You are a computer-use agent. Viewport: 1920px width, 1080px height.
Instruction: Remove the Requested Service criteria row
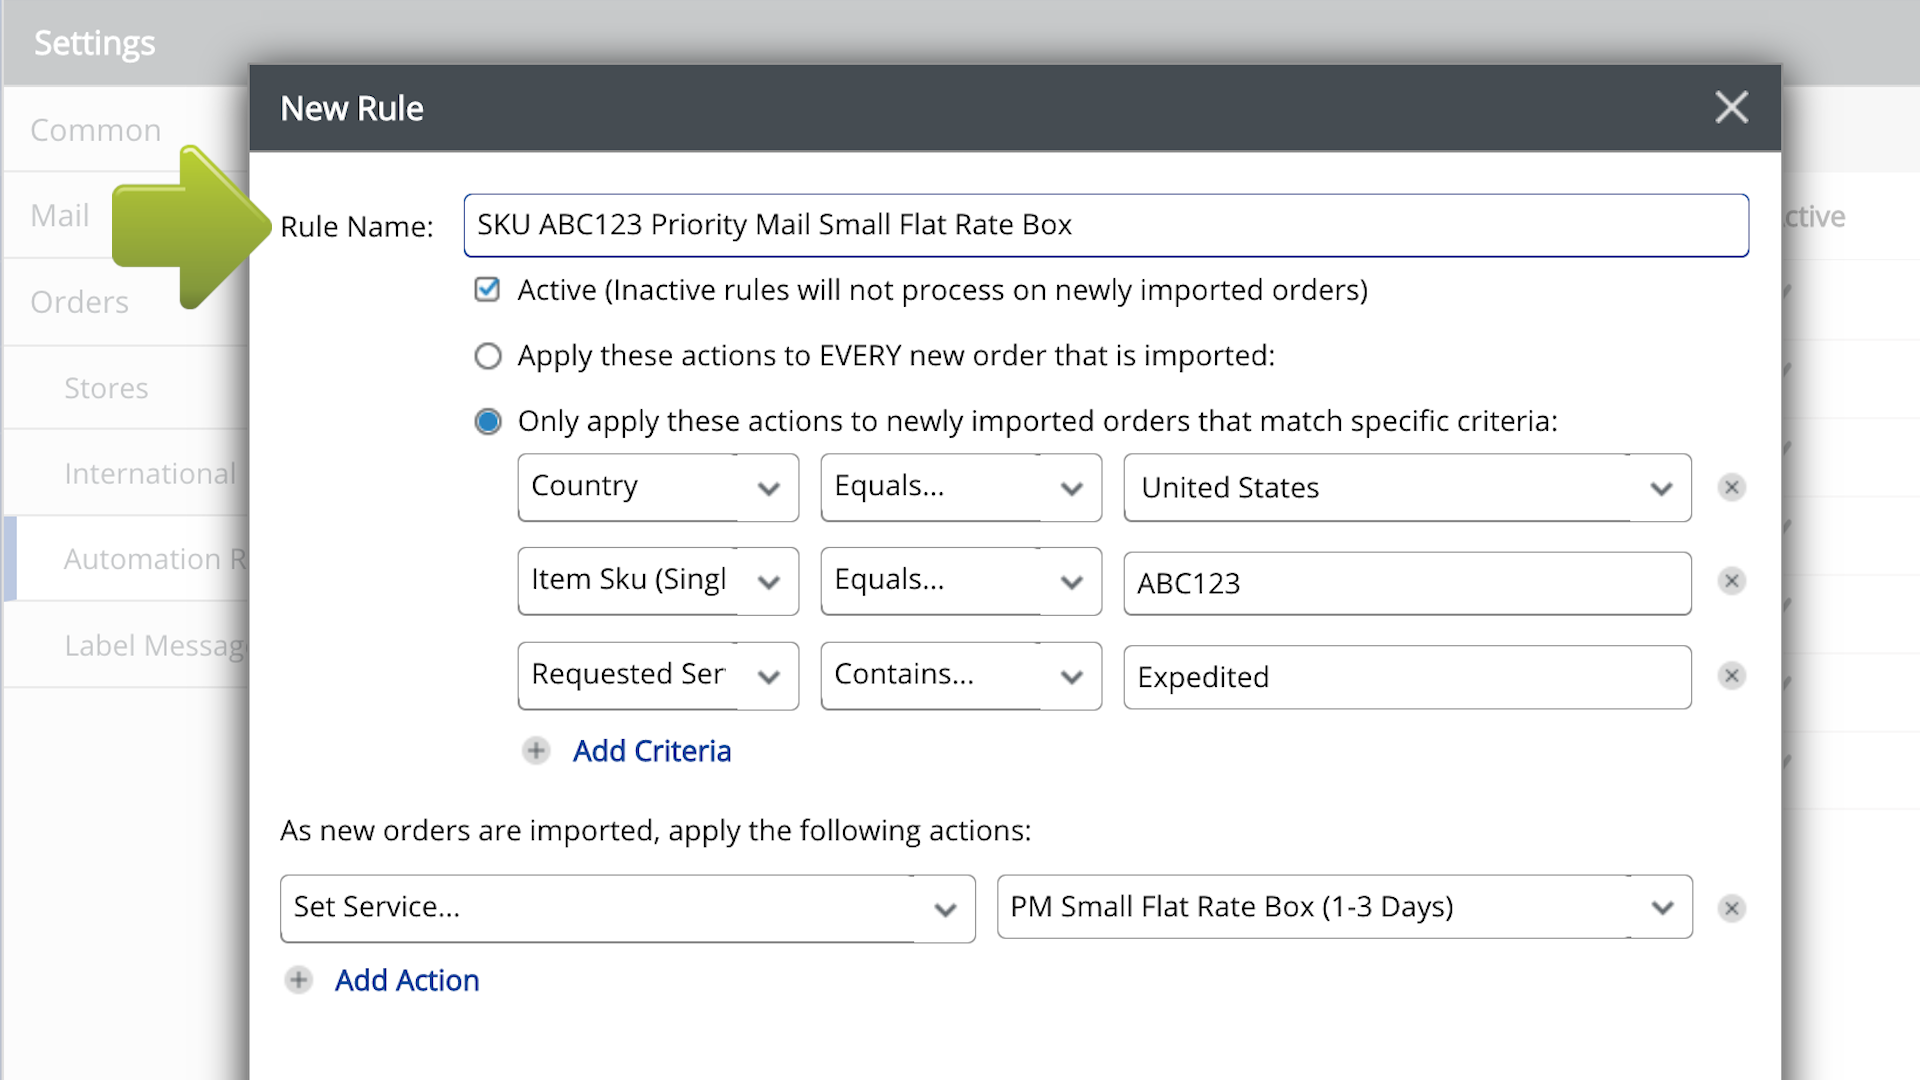[1731, 676]
